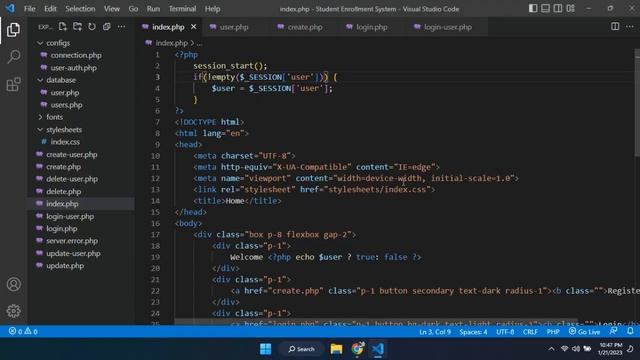Change encoding via UTF-8 status entry
Screen dimensions: 640x360
[505, 332]
